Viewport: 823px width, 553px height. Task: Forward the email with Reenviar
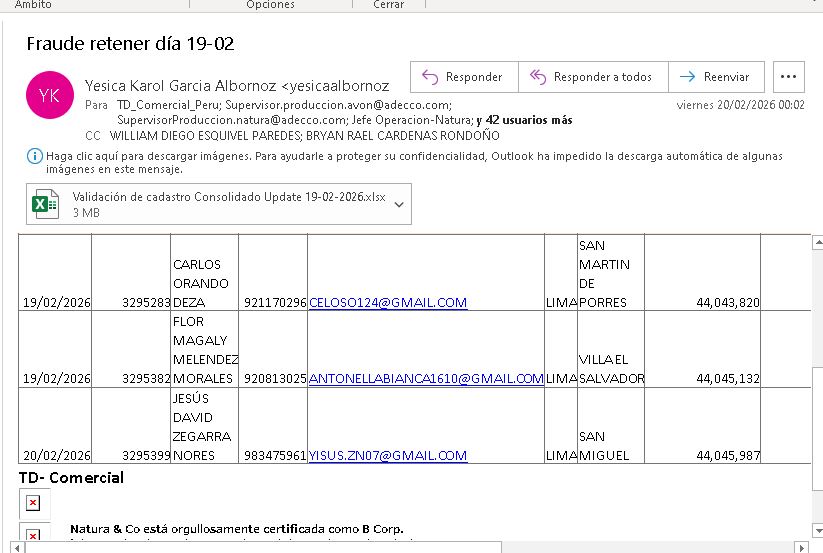[716, 77]
